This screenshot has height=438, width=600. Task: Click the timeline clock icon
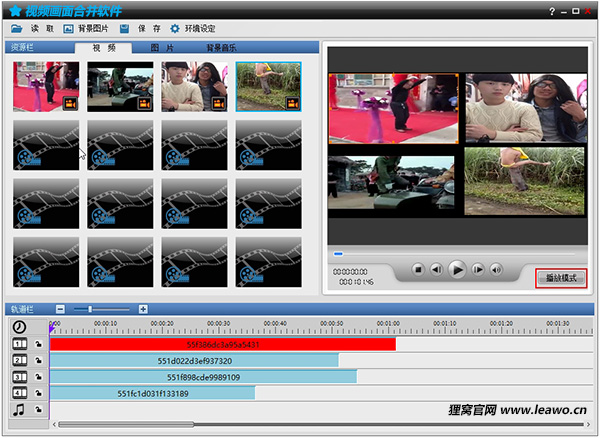(20, 327)
